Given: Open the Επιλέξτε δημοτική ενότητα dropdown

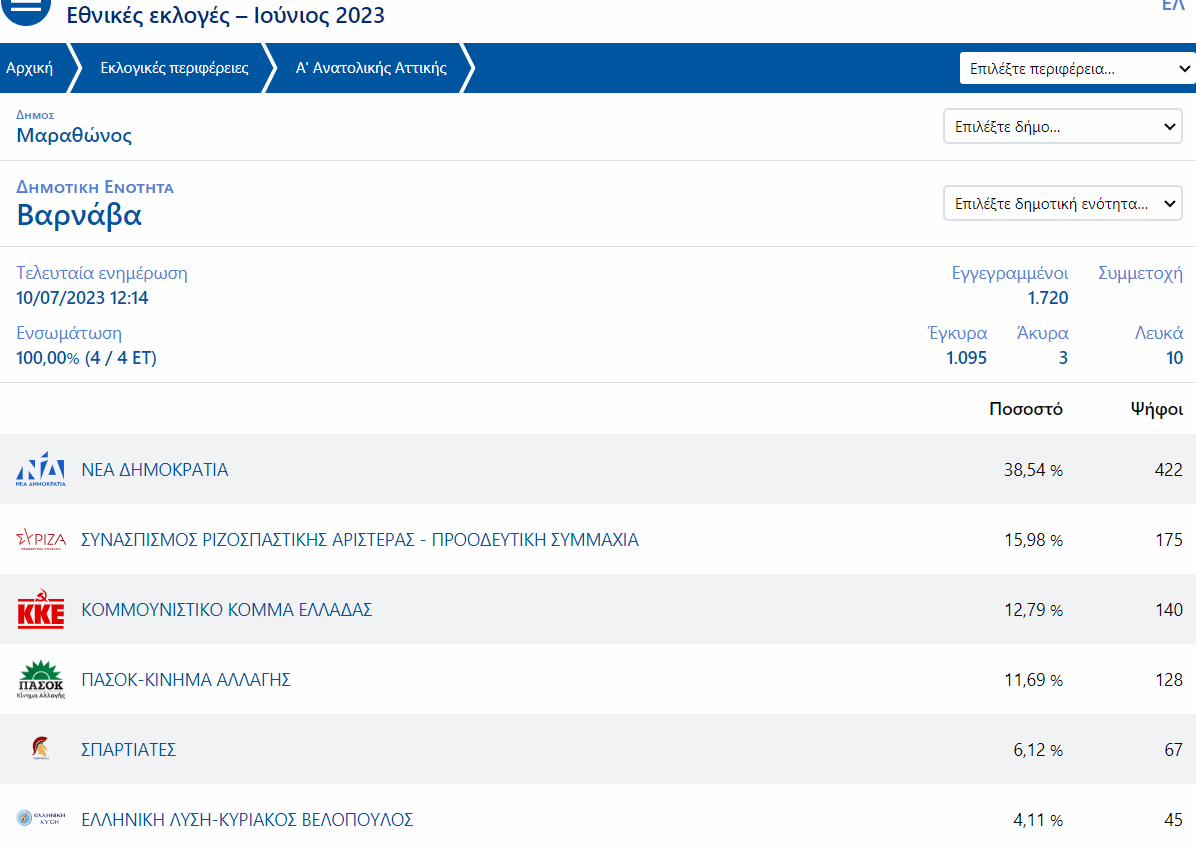Looking at the screenshot, I should pos(1063,204).
